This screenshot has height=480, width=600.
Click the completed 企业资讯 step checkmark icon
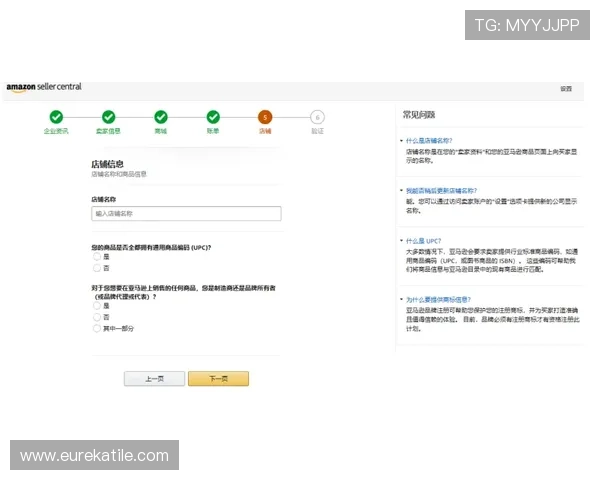(x=56, y=117)
